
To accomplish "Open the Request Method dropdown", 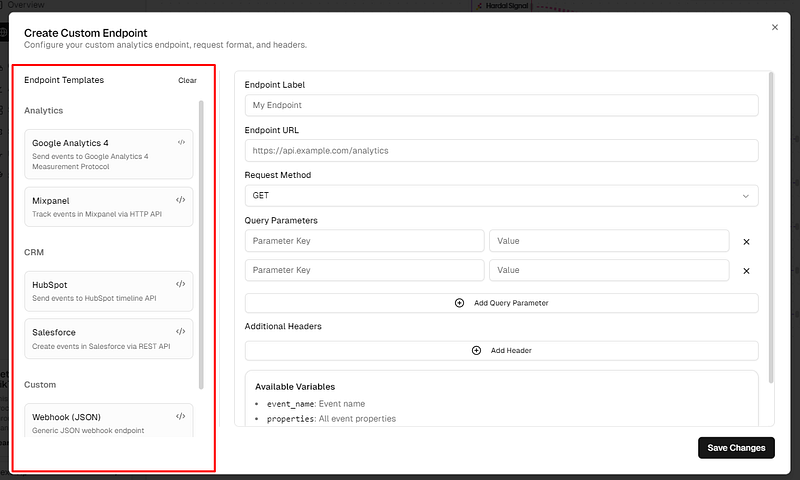I will tap(502, 196).
